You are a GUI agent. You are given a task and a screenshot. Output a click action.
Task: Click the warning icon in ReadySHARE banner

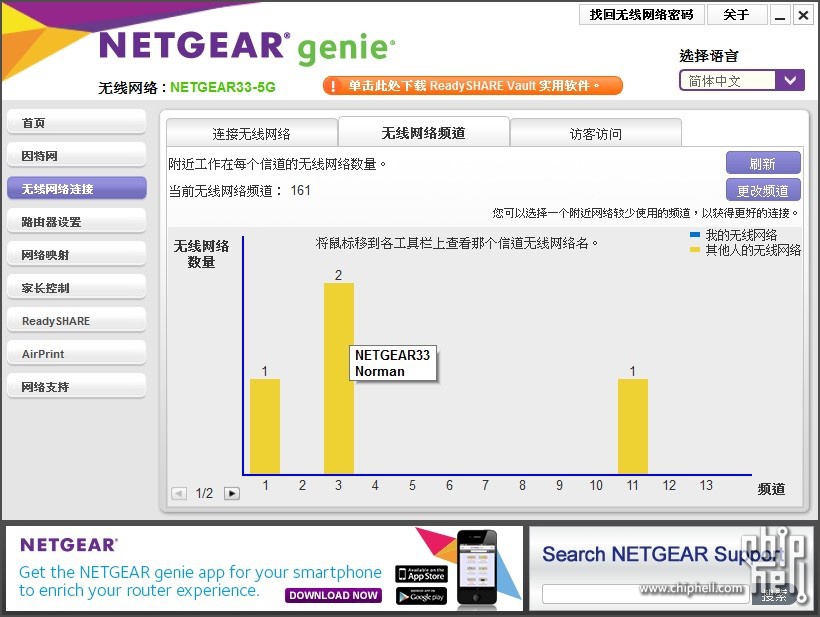pos(333,86)
